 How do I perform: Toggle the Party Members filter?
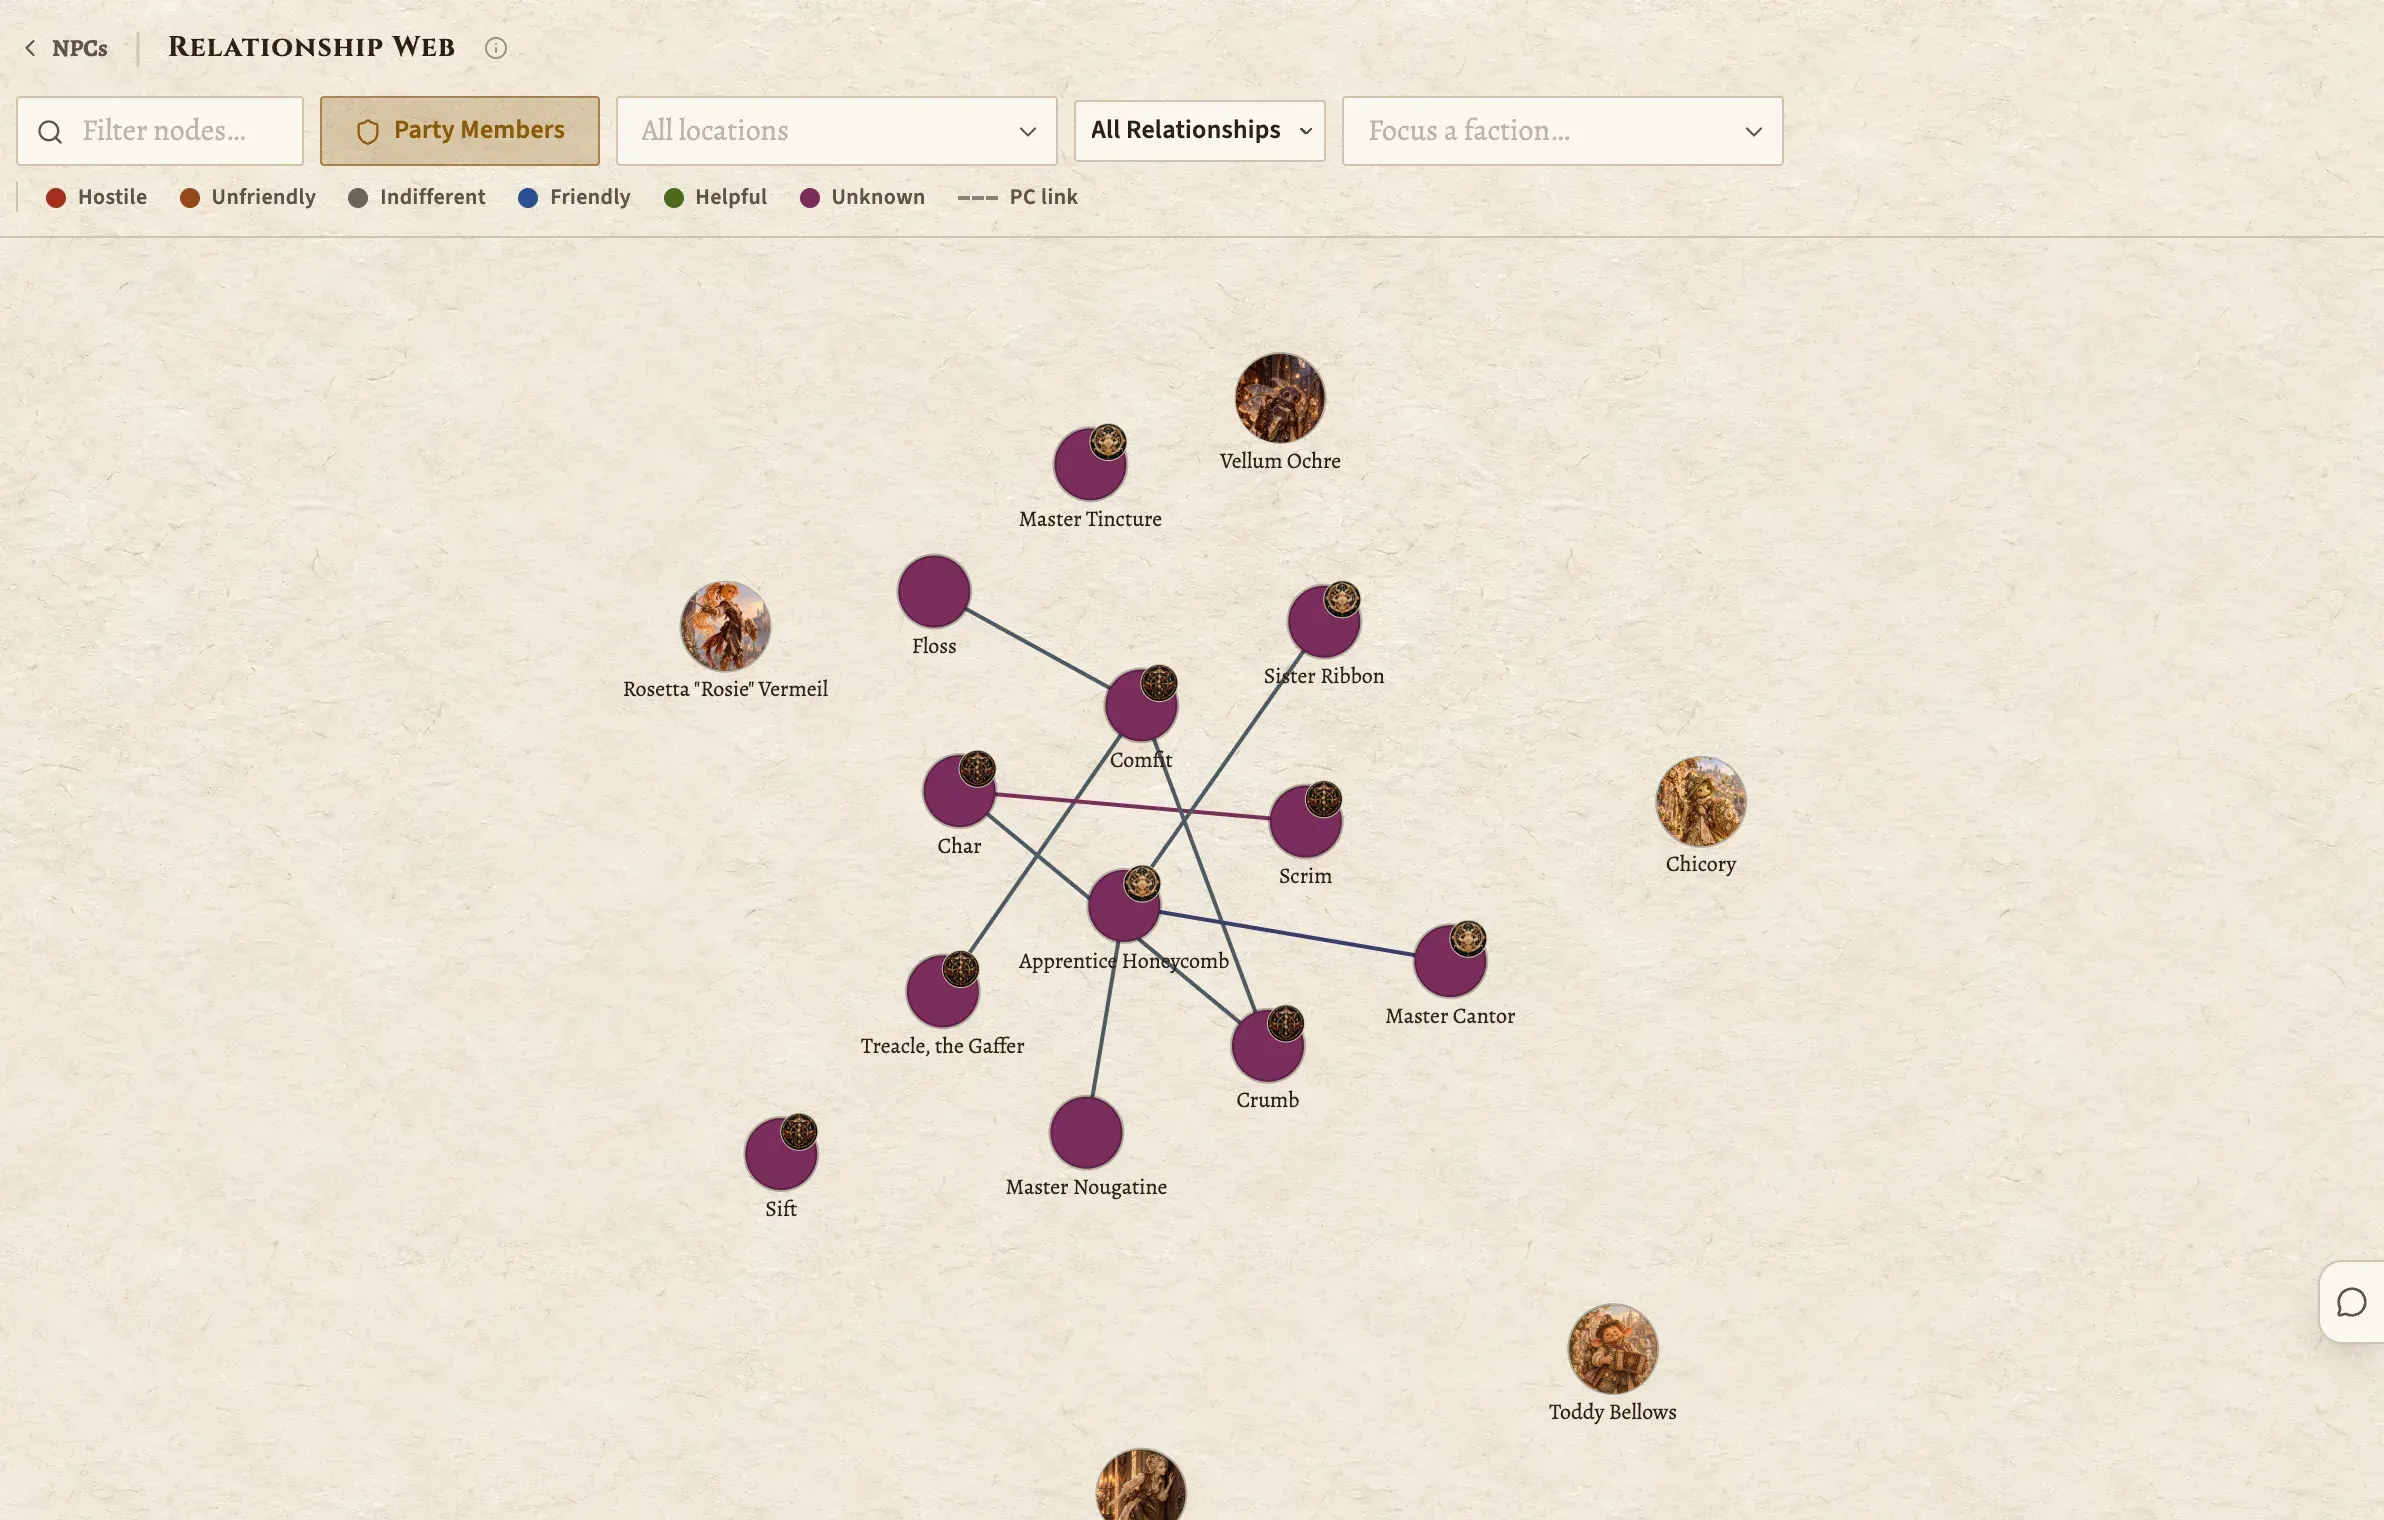coord(460,131)
